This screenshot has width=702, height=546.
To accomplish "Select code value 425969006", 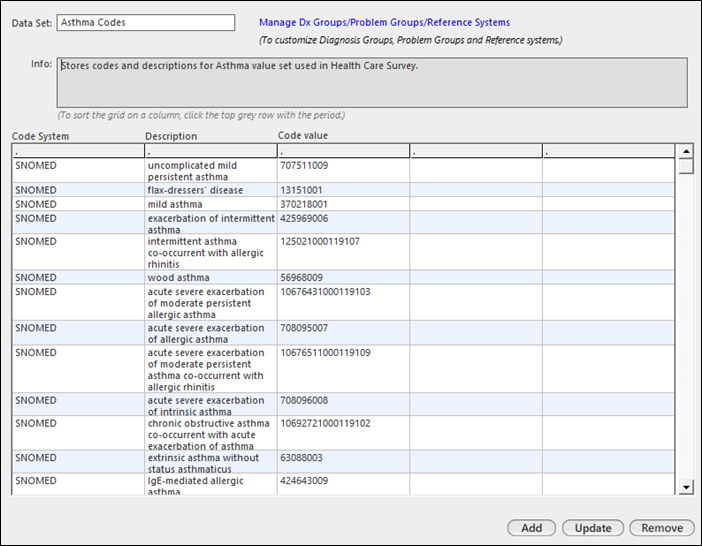I will (343, 223).
